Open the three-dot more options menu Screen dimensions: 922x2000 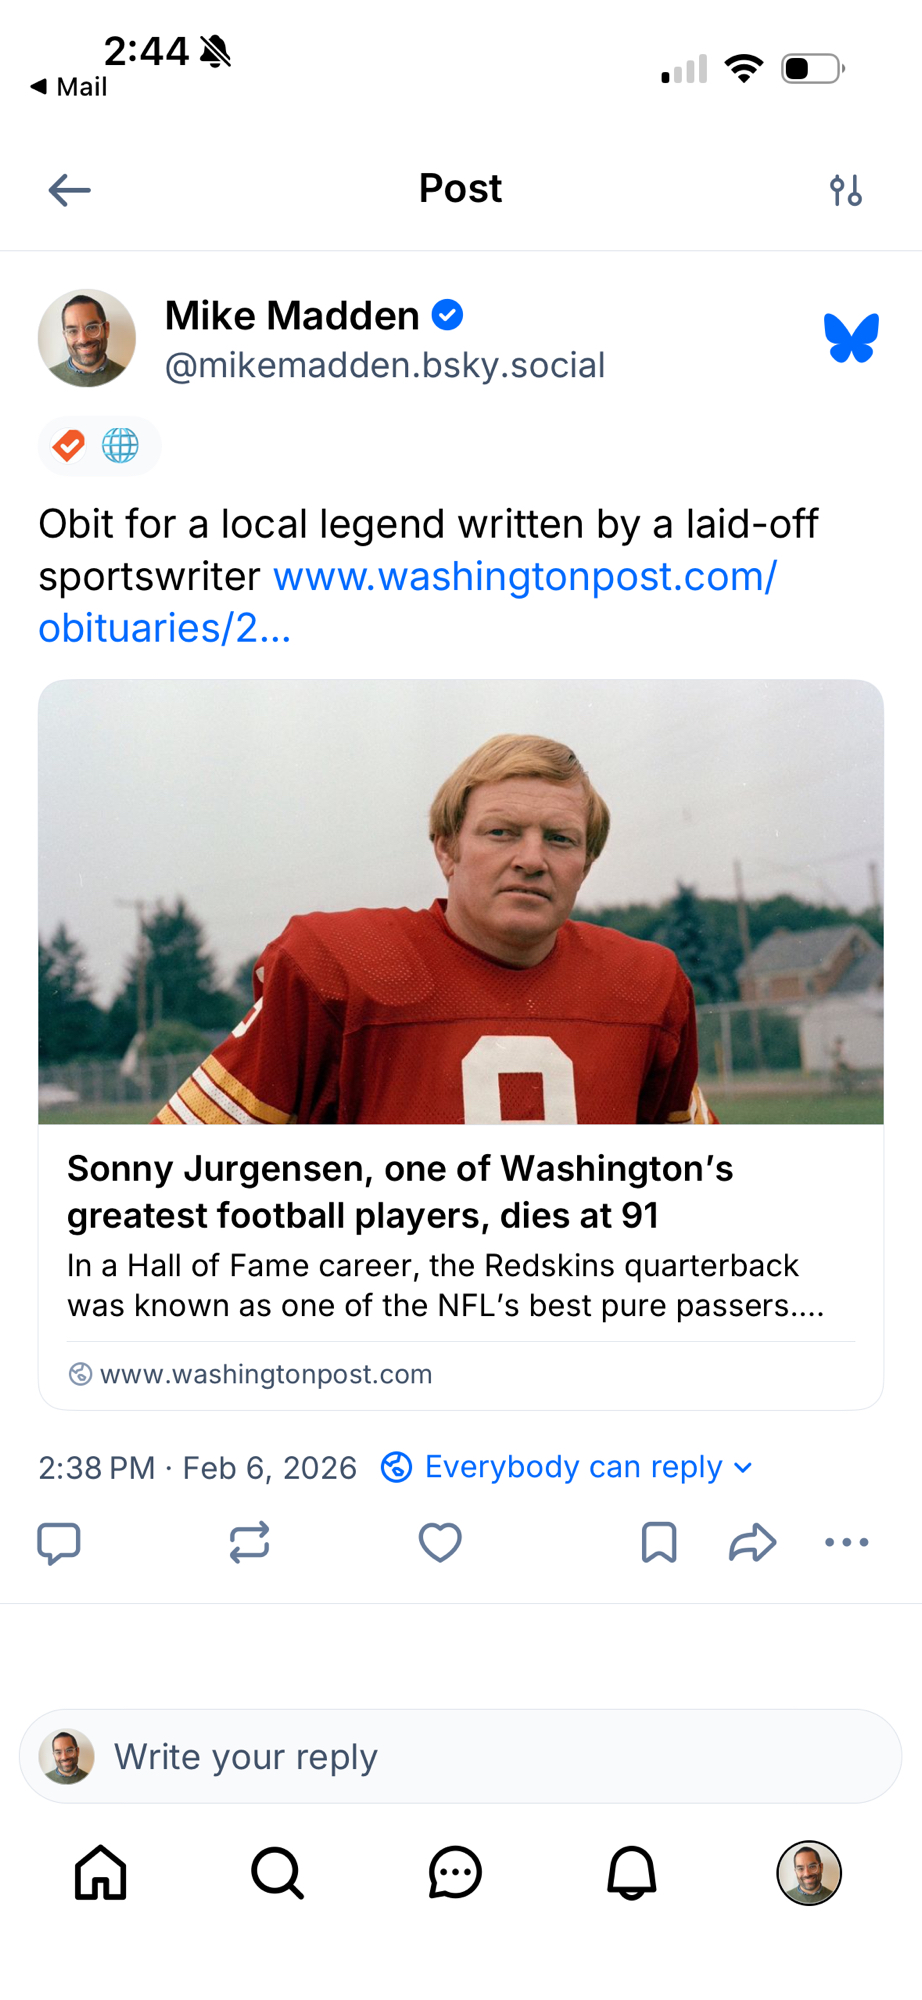pos(846,1542)
